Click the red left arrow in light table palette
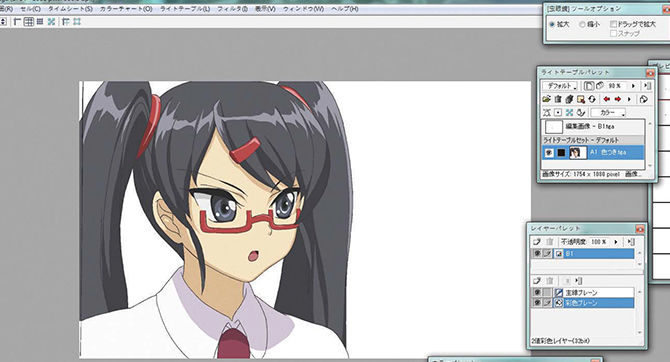 click(606, 99)
